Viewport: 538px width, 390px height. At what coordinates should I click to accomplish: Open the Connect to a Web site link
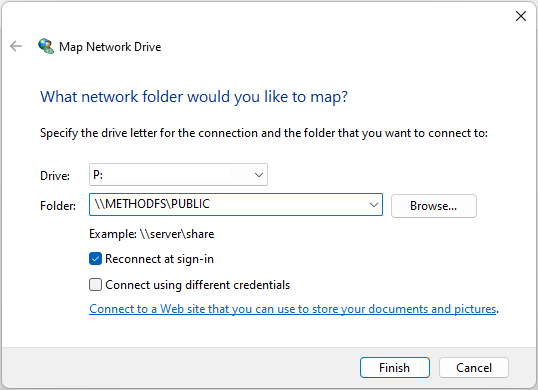click(x=293, y=309)
